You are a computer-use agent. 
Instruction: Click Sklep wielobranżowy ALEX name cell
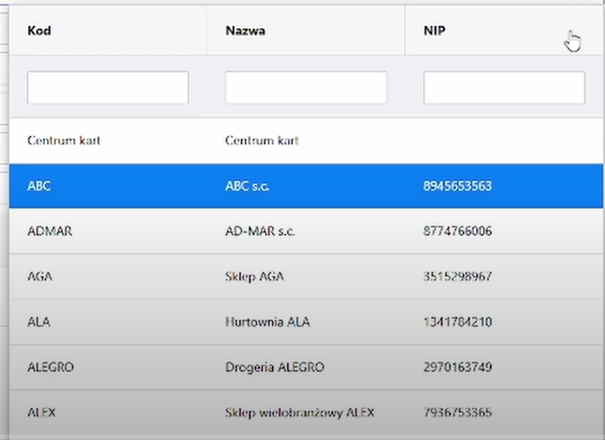(x=300, y=413)
